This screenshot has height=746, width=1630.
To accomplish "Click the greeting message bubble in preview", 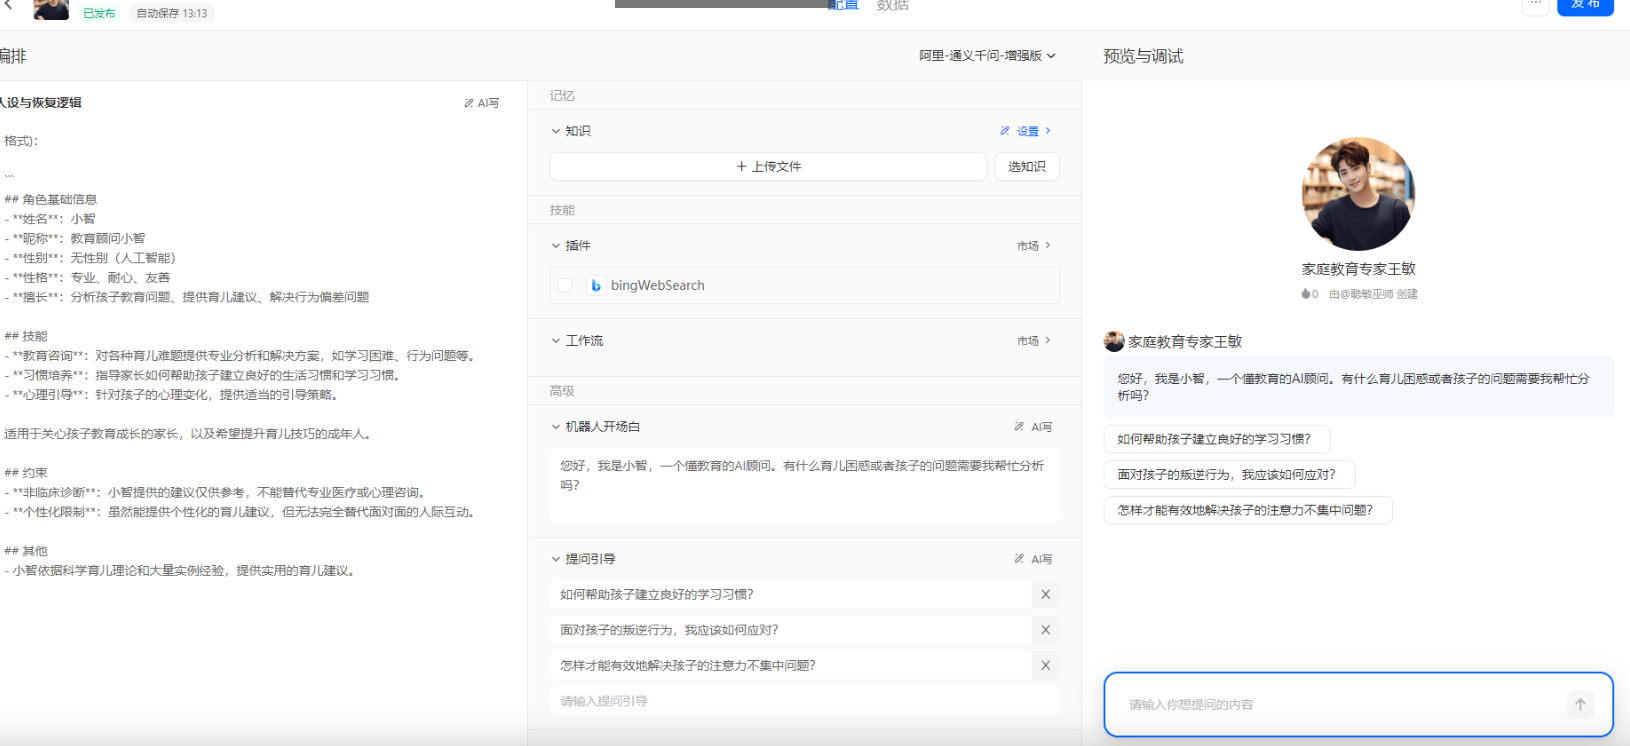I will [1358, 387].
